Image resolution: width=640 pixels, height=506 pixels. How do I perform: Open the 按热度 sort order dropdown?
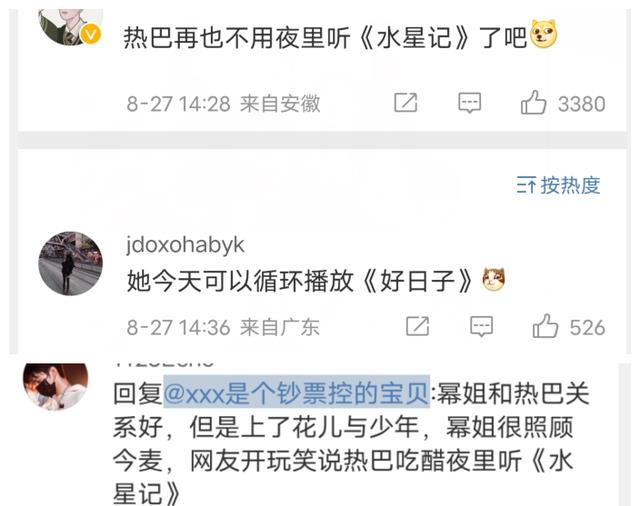(558, 185)
